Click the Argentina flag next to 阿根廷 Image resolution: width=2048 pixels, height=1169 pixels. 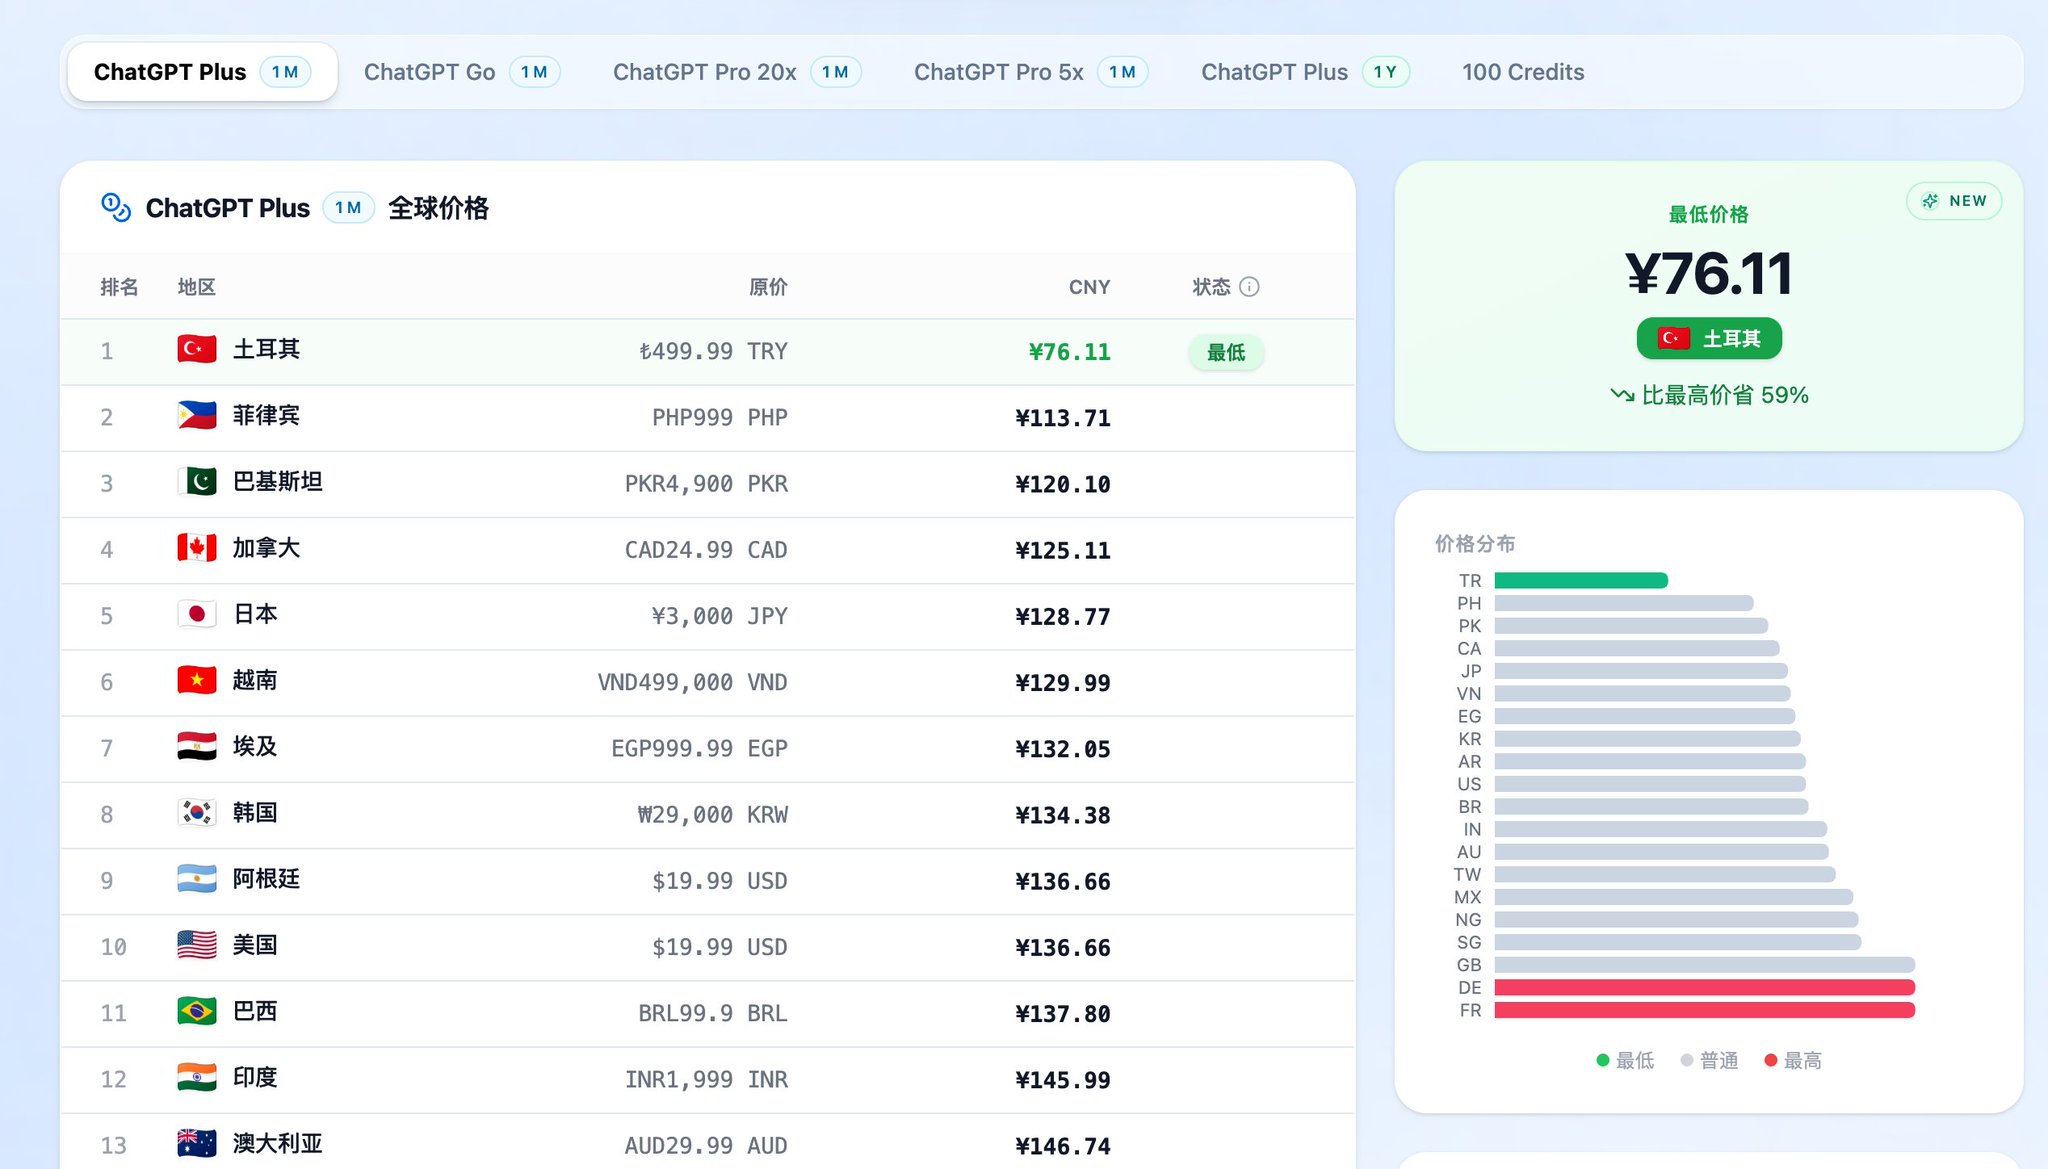tap(197, 879)
